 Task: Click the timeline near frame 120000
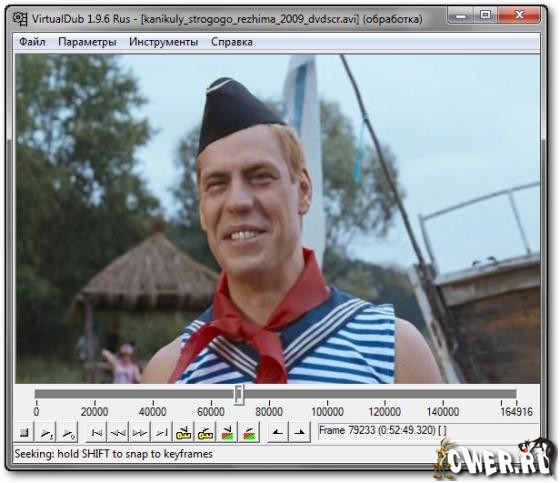[385, 394]
